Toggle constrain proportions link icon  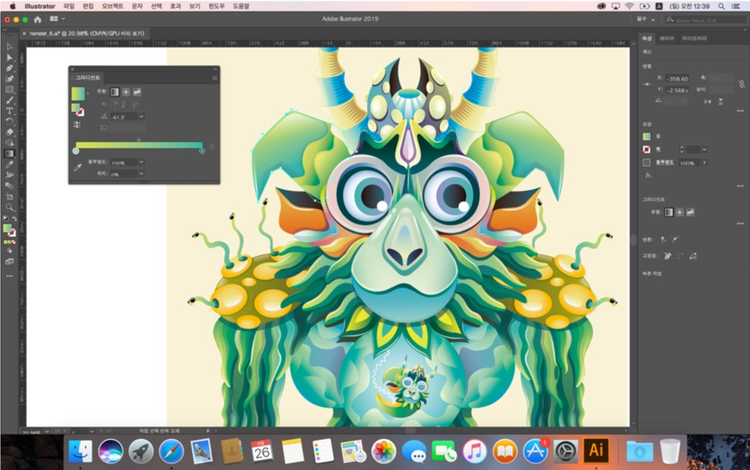click(741, 84)
